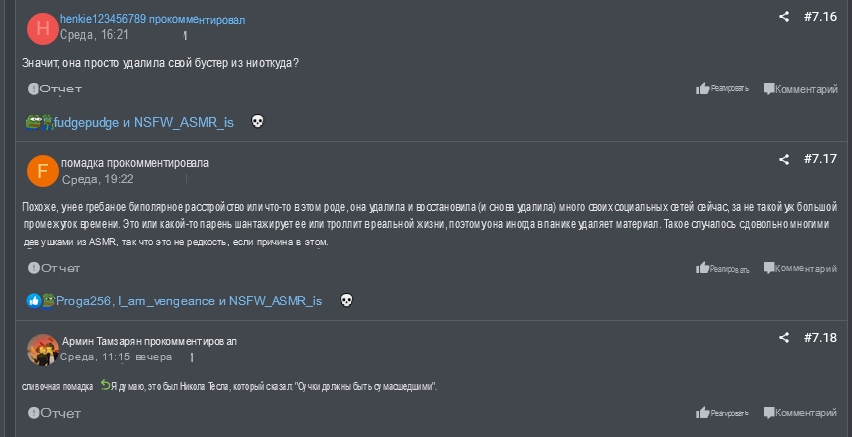Screen dimensions: 852x437
Task: Click red H avatar of henkie123456789
Action: (42, 28)
